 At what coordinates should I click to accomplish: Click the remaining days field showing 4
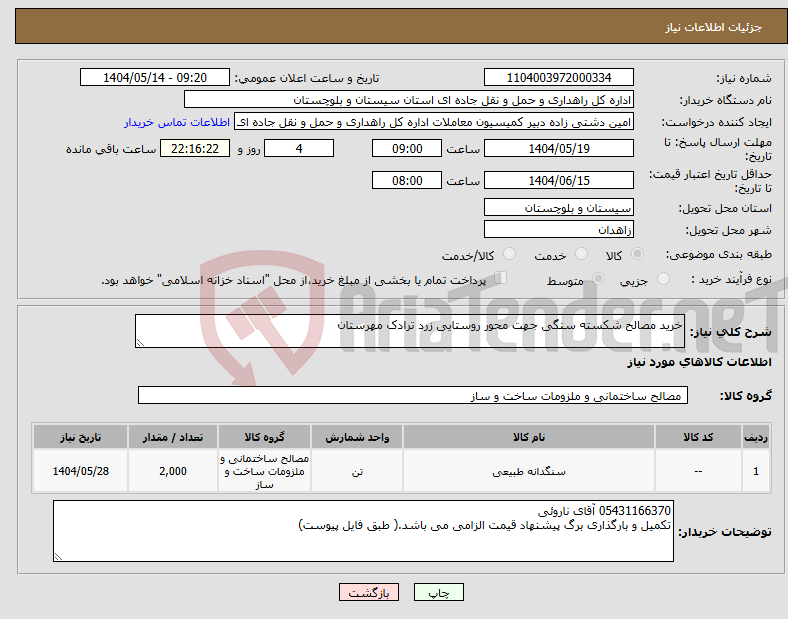[299, 148]
